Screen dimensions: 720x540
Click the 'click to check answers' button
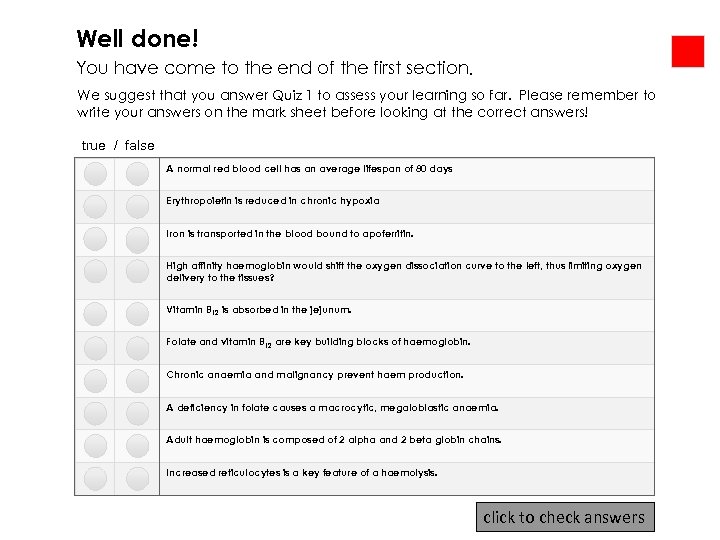(564, 517)
